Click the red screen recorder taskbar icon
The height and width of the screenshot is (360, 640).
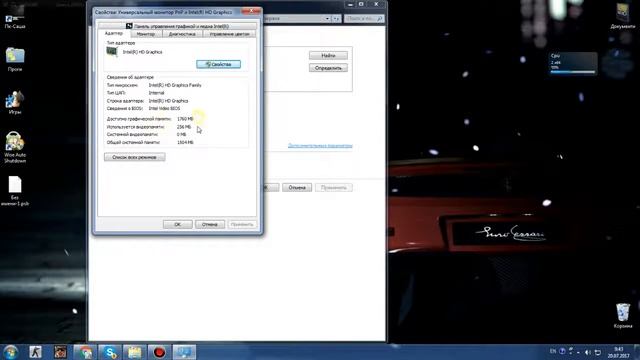(159, 352)
